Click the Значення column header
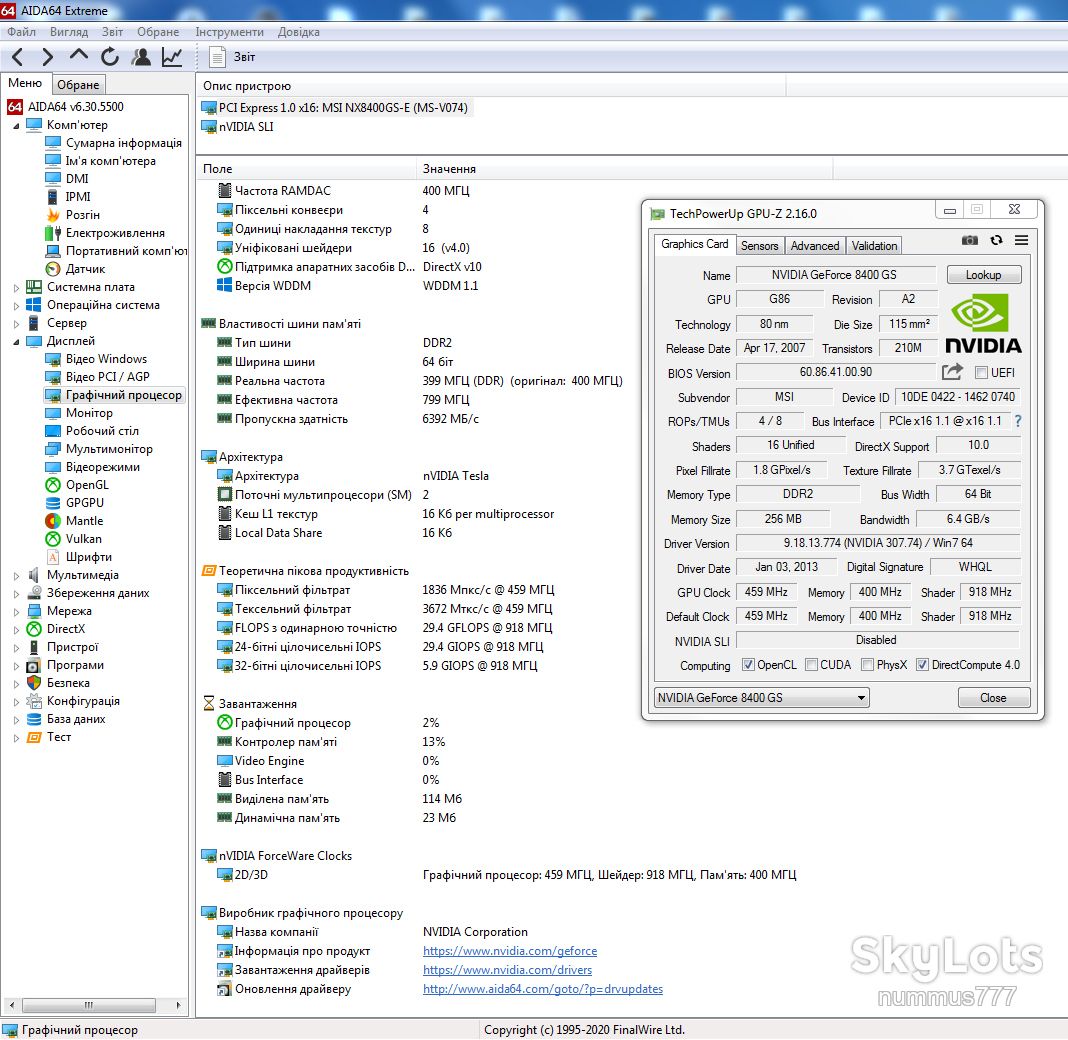Image resolution: width=1068 pixels, height=1040 pixels. tap(624, 169)
